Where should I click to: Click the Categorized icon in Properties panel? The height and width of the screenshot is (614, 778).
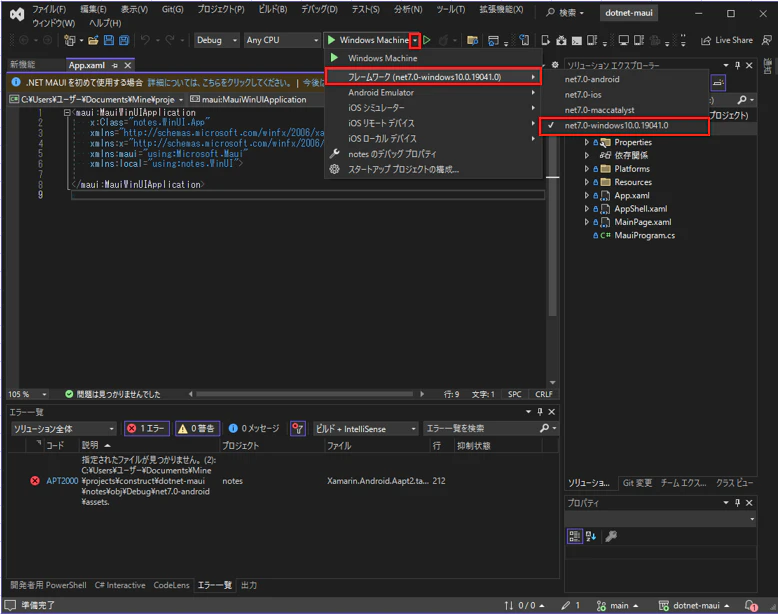click(x=575, y=536)
